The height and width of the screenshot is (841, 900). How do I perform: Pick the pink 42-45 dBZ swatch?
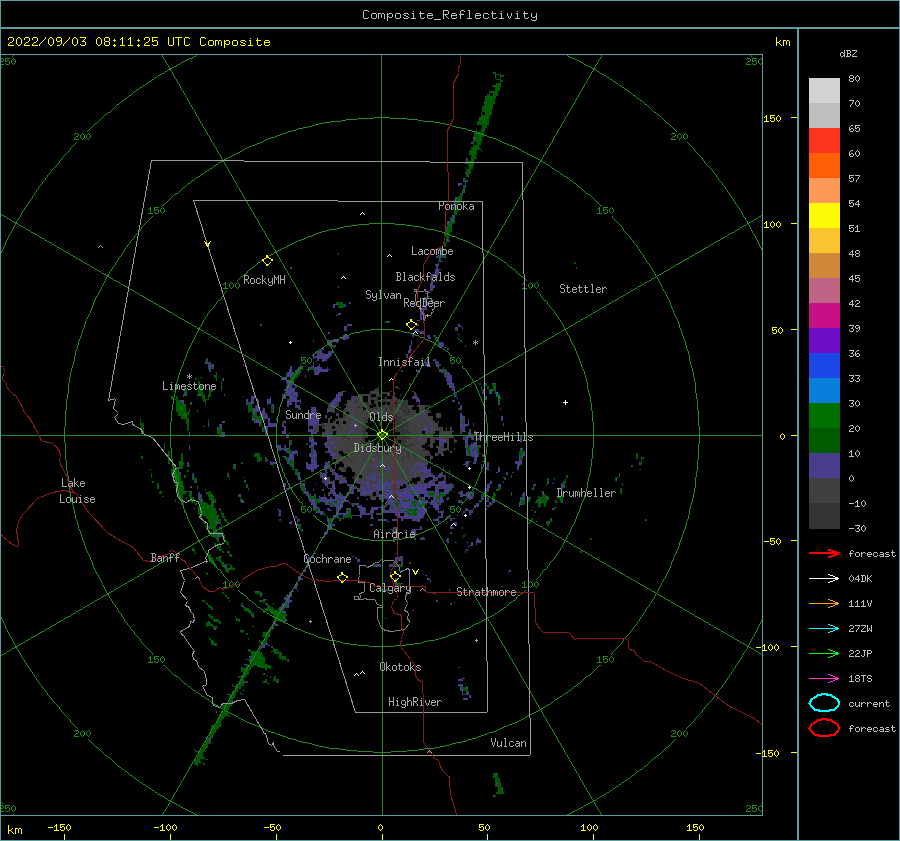click(x=824, y=290)
